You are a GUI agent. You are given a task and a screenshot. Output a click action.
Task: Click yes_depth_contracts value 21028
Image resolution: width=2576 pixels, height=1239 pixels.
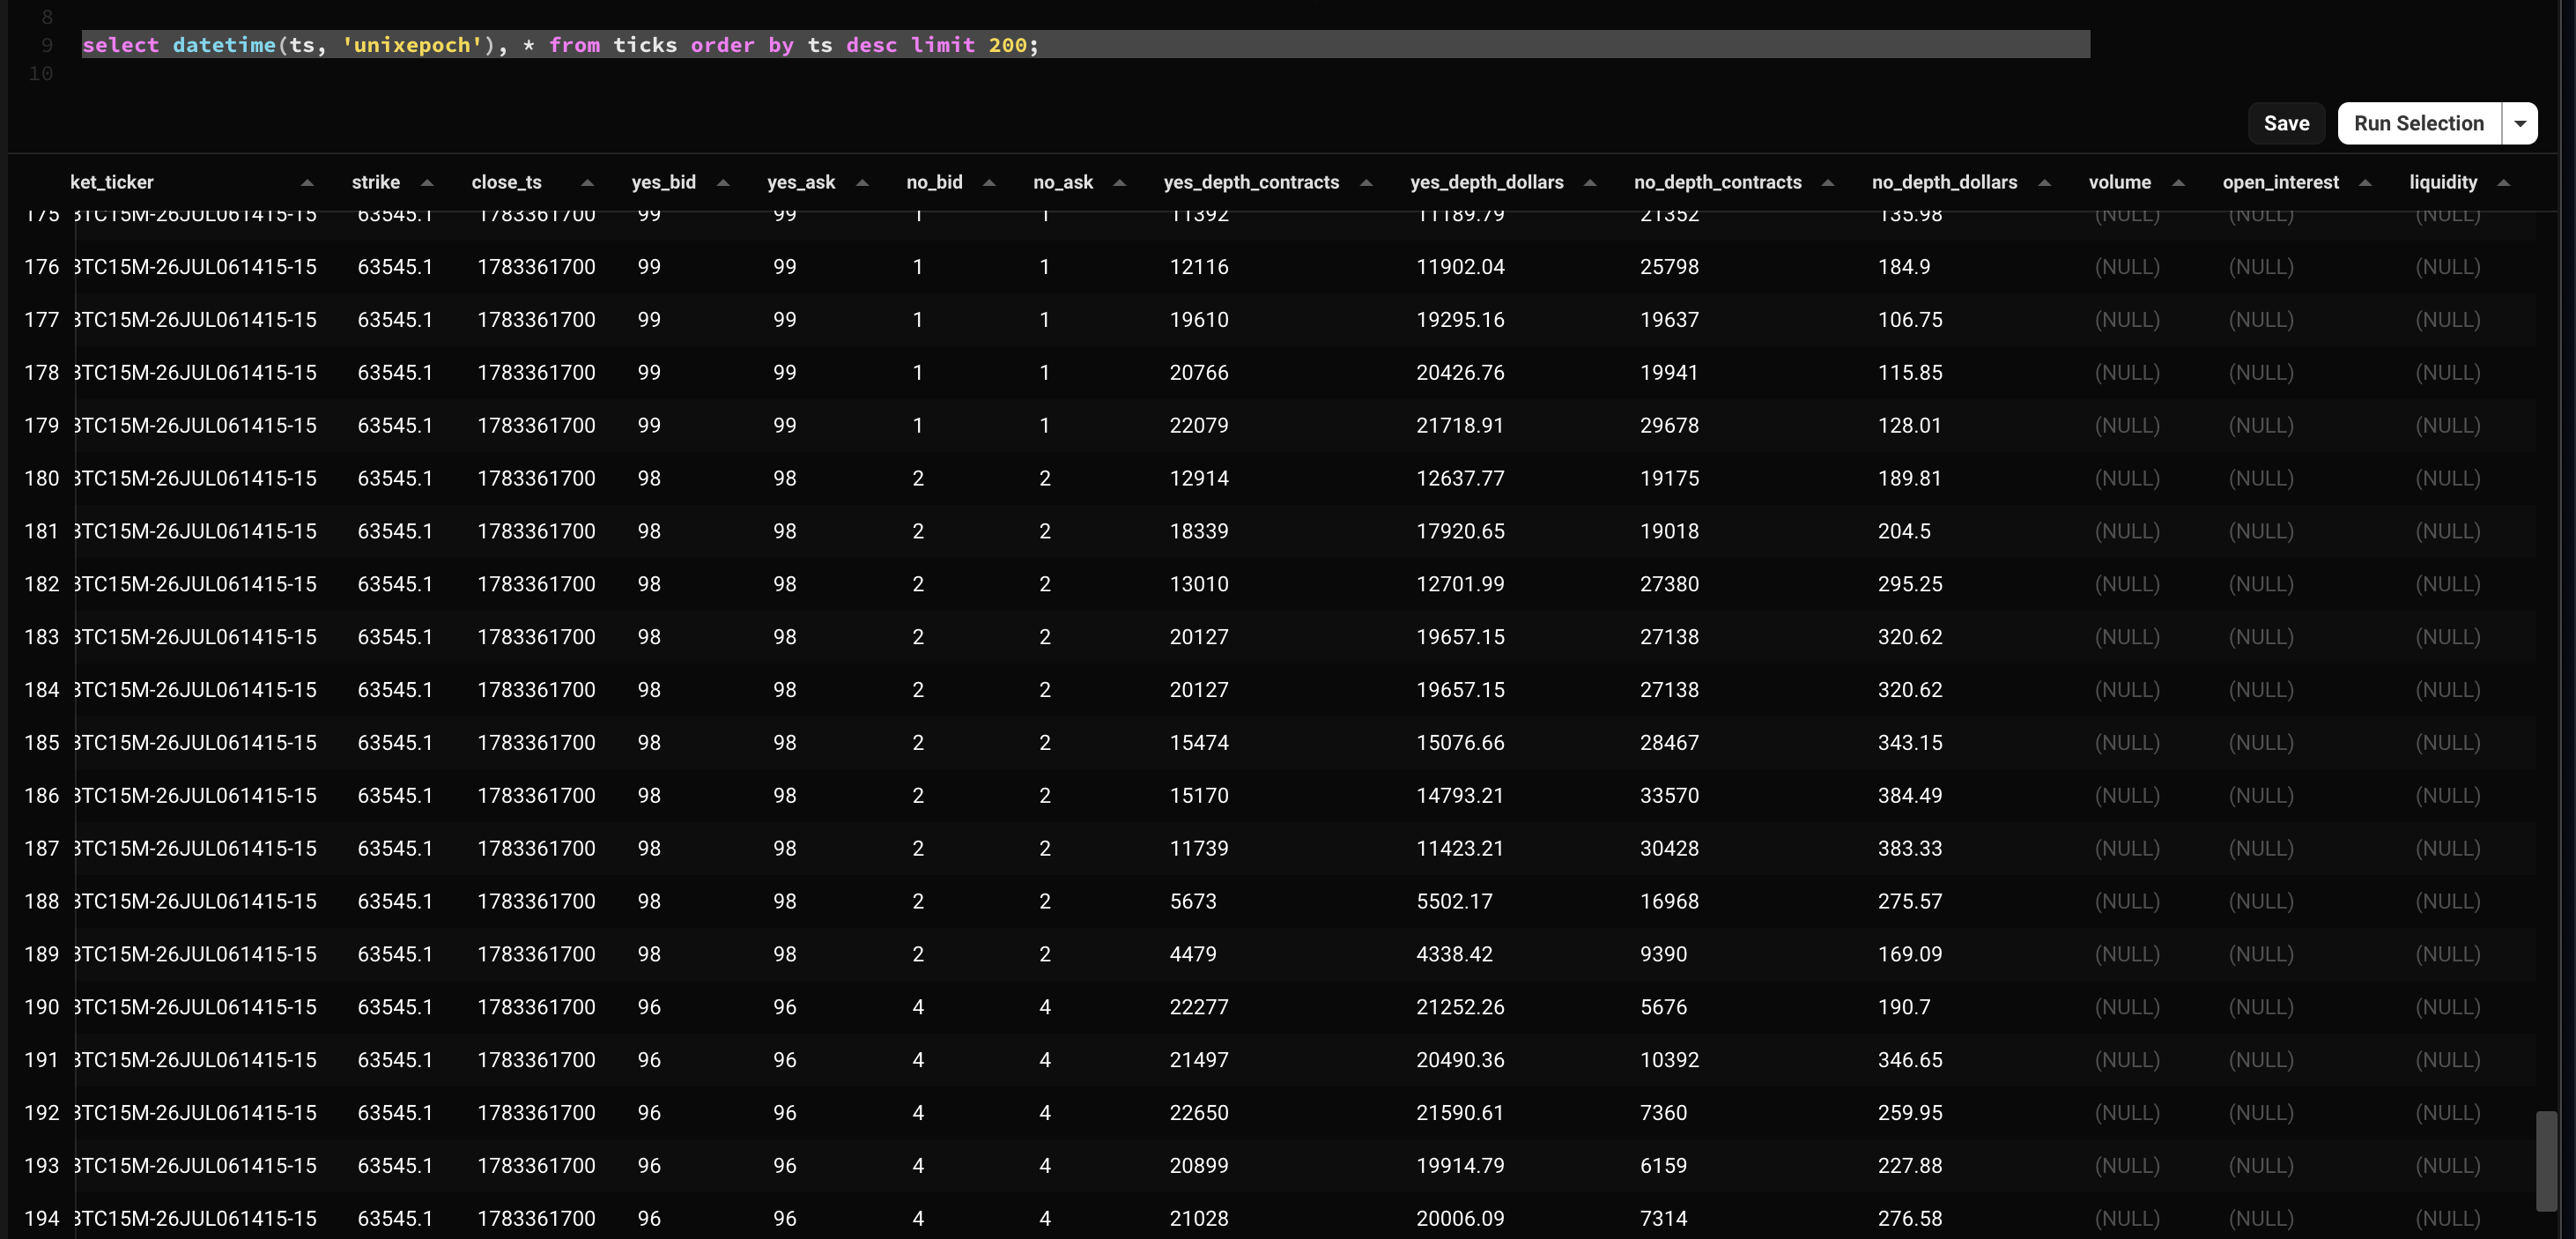1199,1219
